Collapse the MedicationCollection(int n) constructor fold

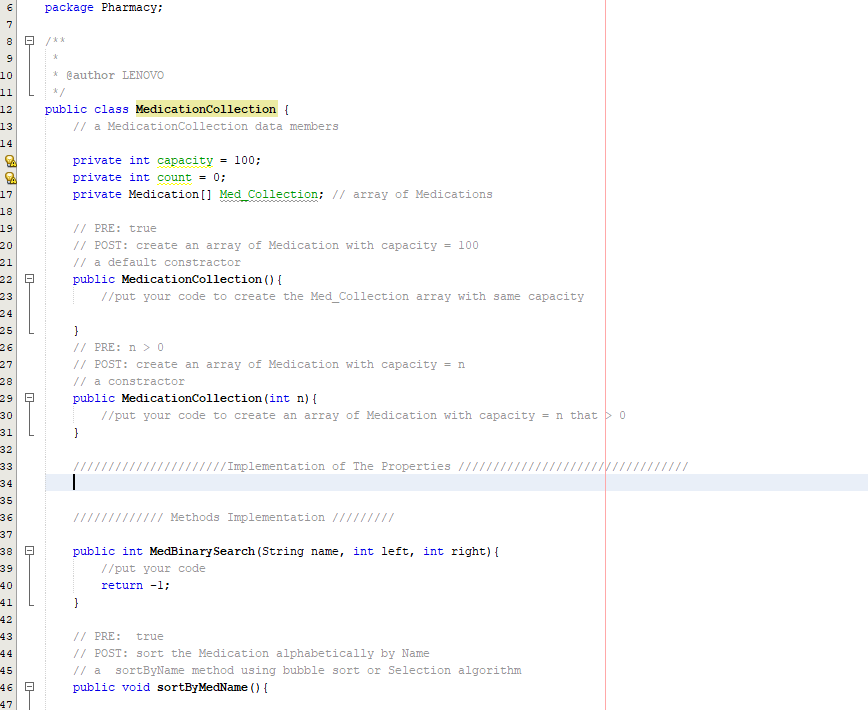pos(30,397)
